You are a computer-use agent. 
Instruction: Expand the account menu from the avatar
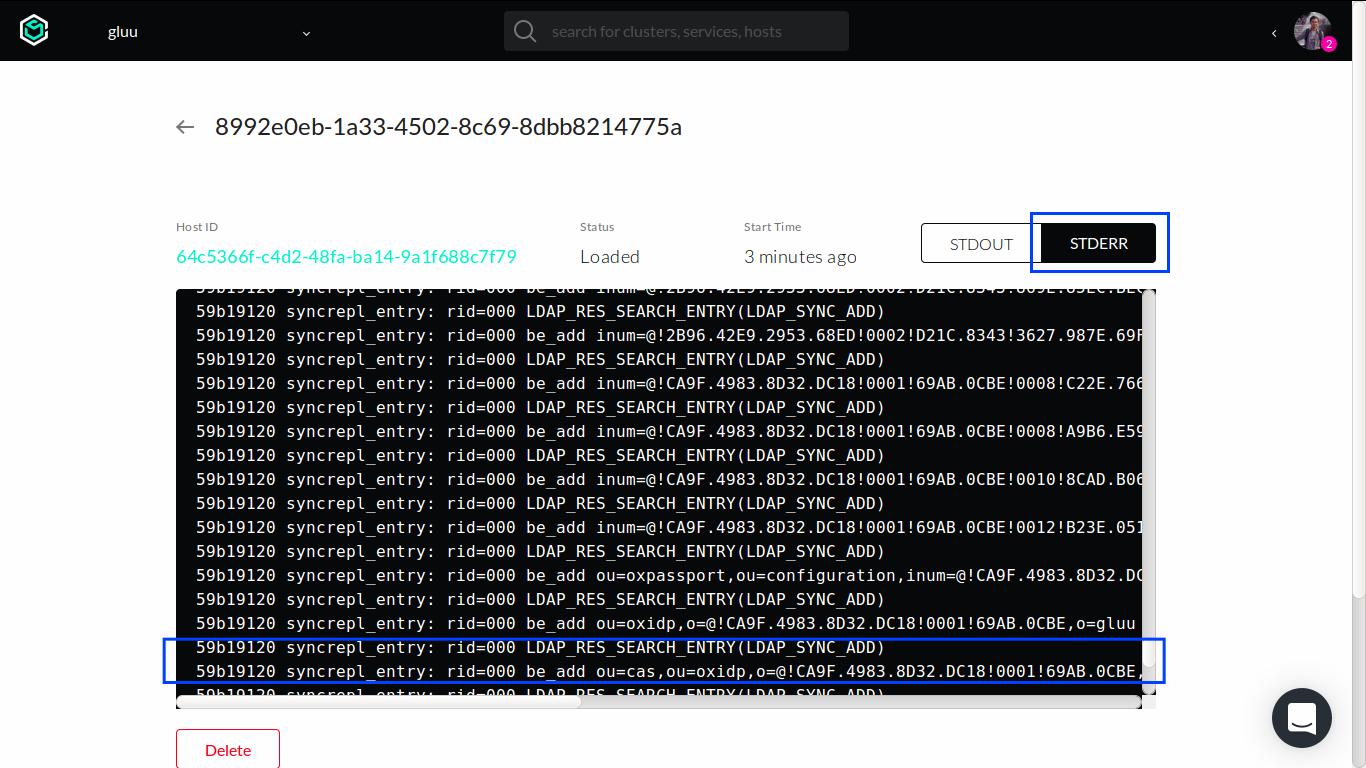click(x=1311, y=30)
